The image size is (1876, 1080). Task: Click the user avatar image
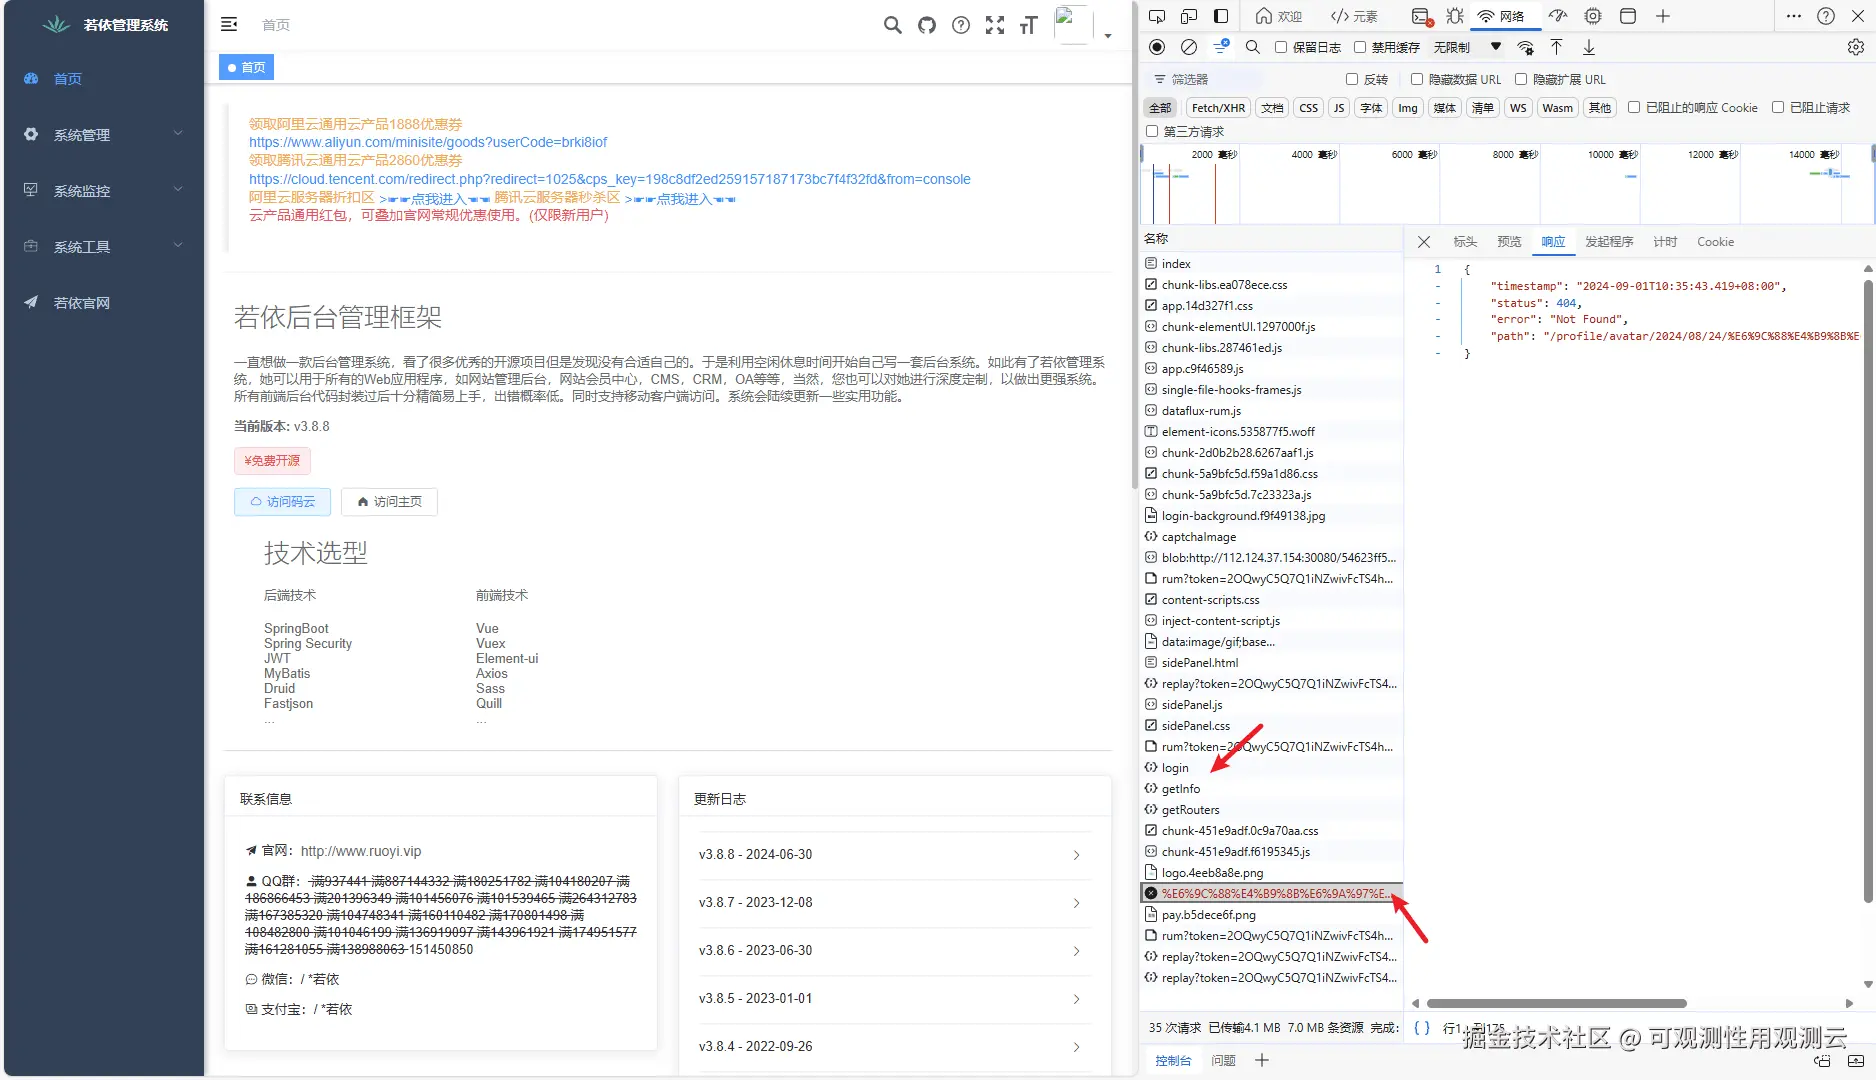(x=1073, y=24)
